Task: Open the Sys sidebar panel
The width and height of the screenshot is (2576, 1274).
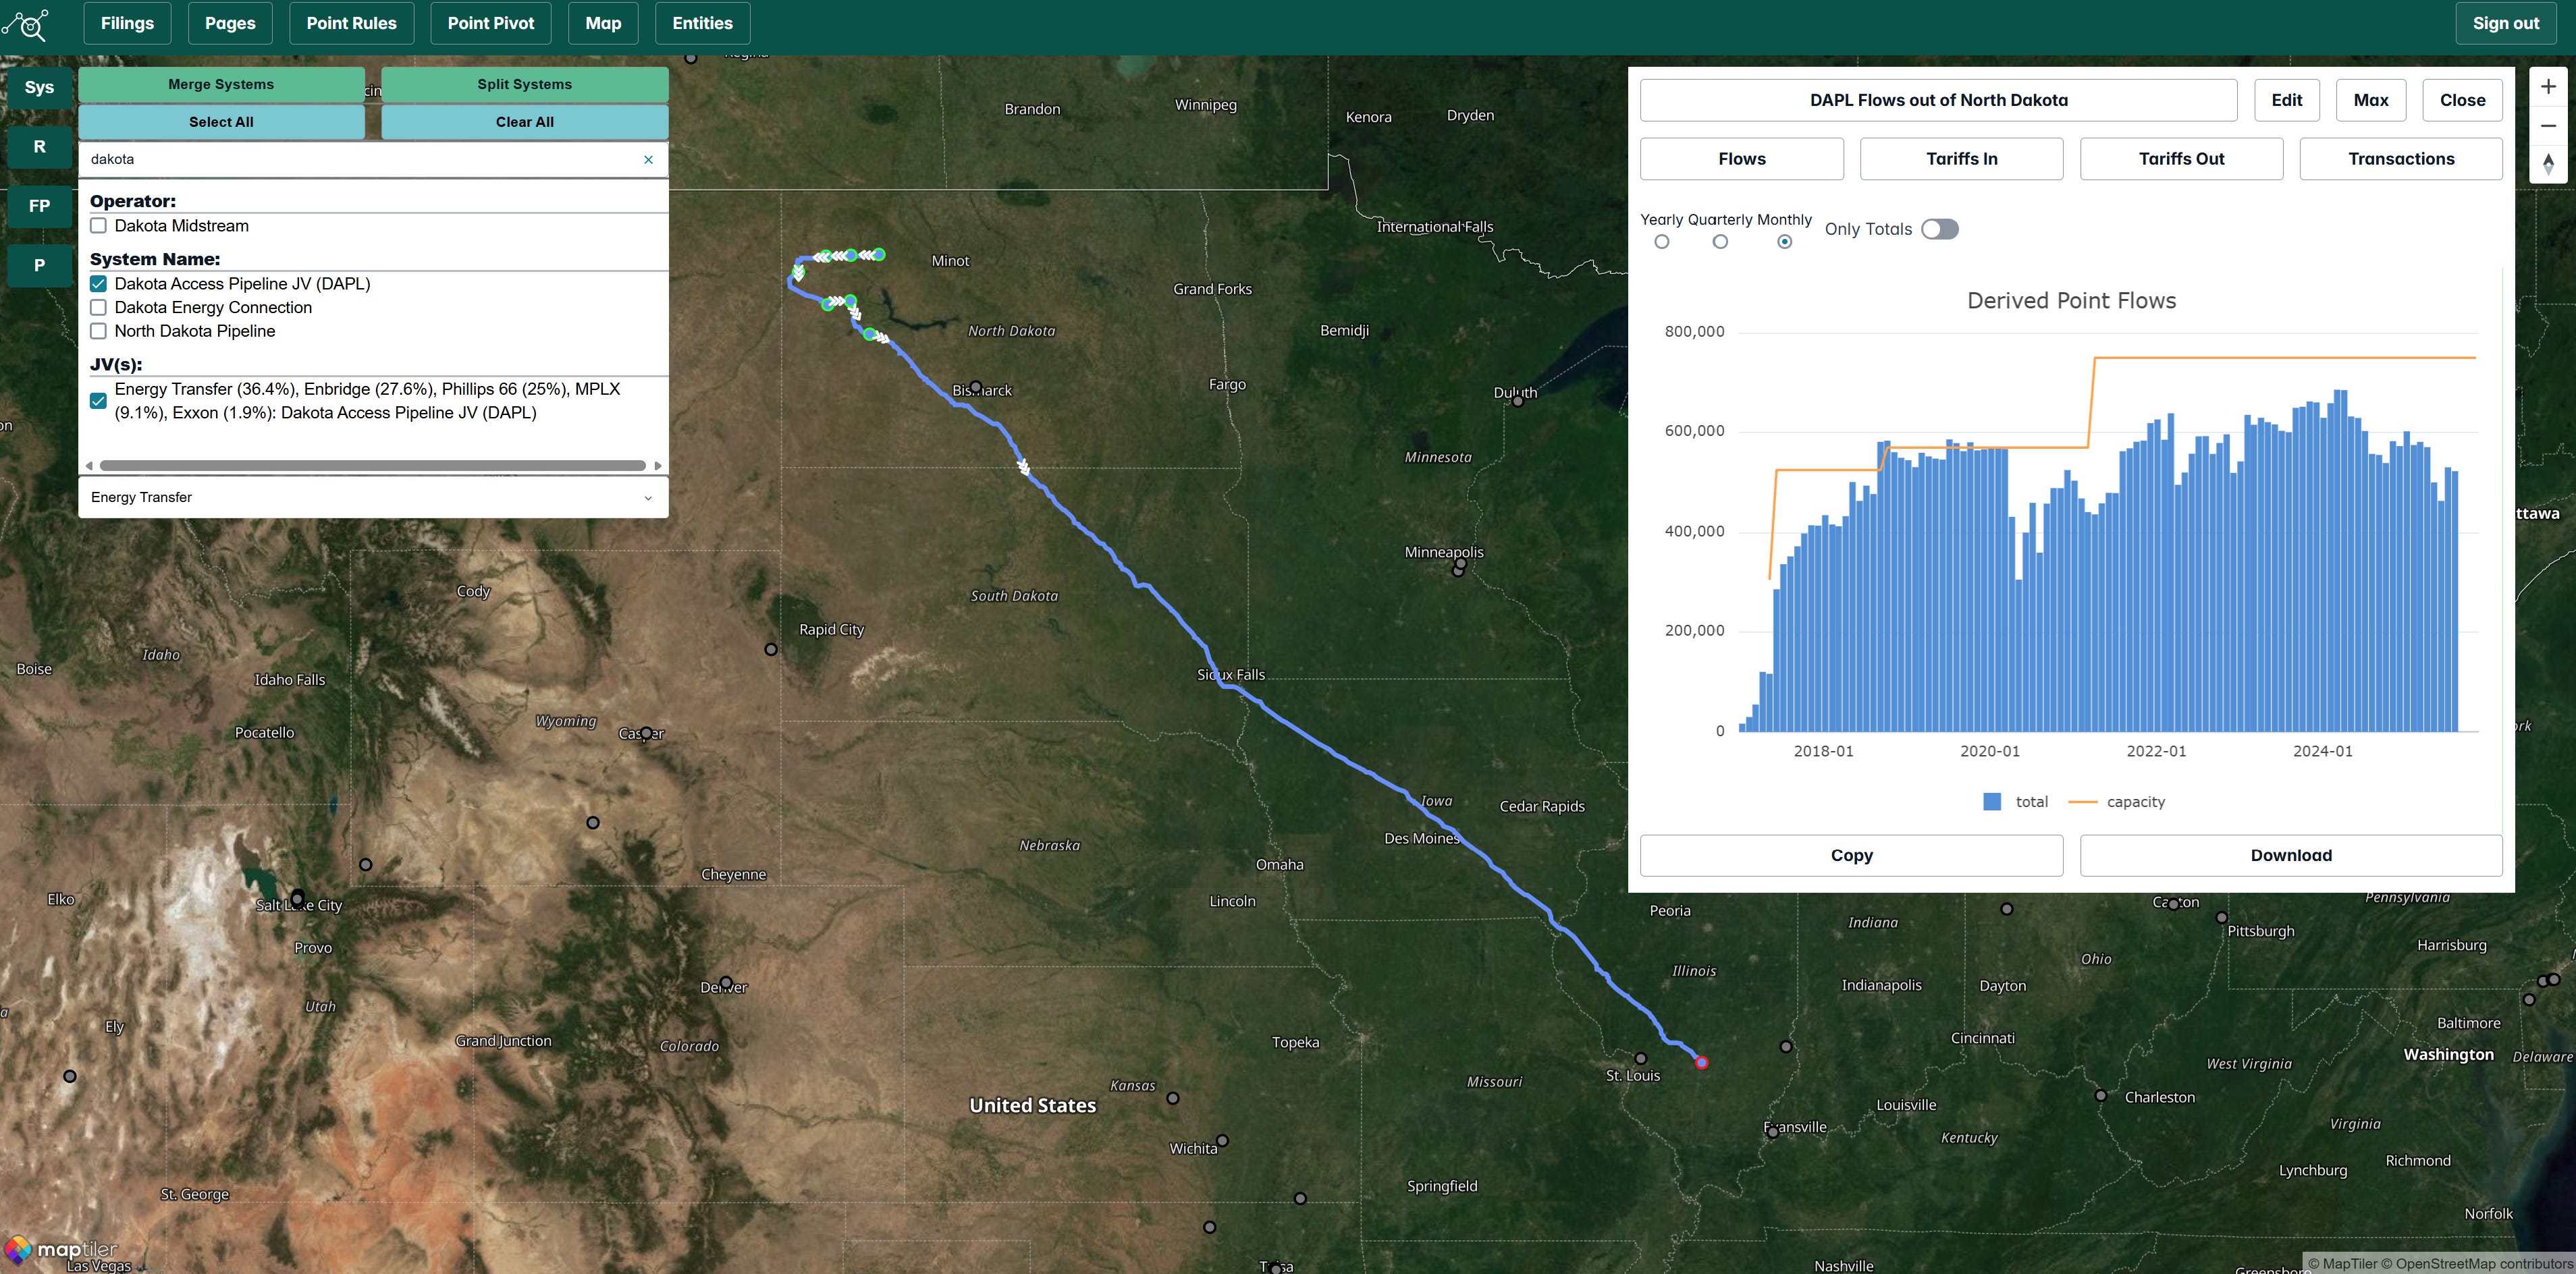Action: pyautogui.click(x=39, y=87)
